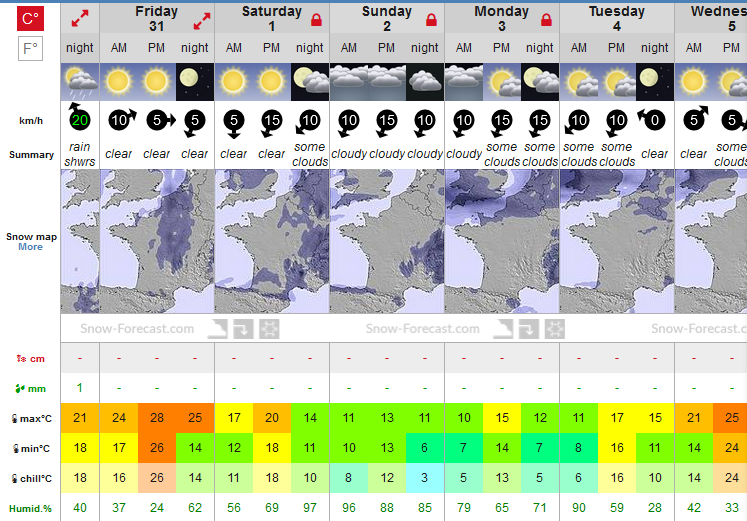Click the sunny icon for Wednesday AM
This screenshot has width=747, height=521.
click(694, 82)
